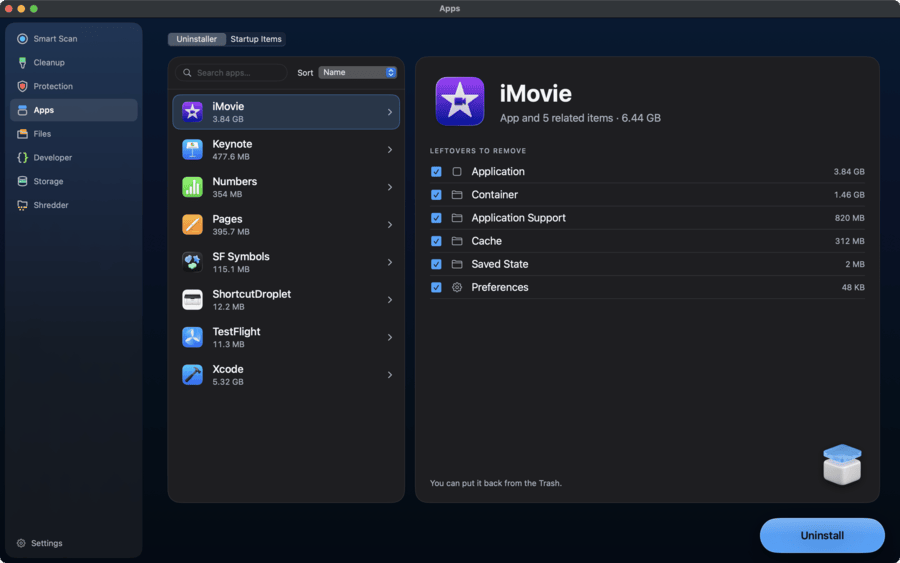The image size is (900, 563).
Task: Click the 820 MB Application Support size
Action: click(x=849, y=218)
